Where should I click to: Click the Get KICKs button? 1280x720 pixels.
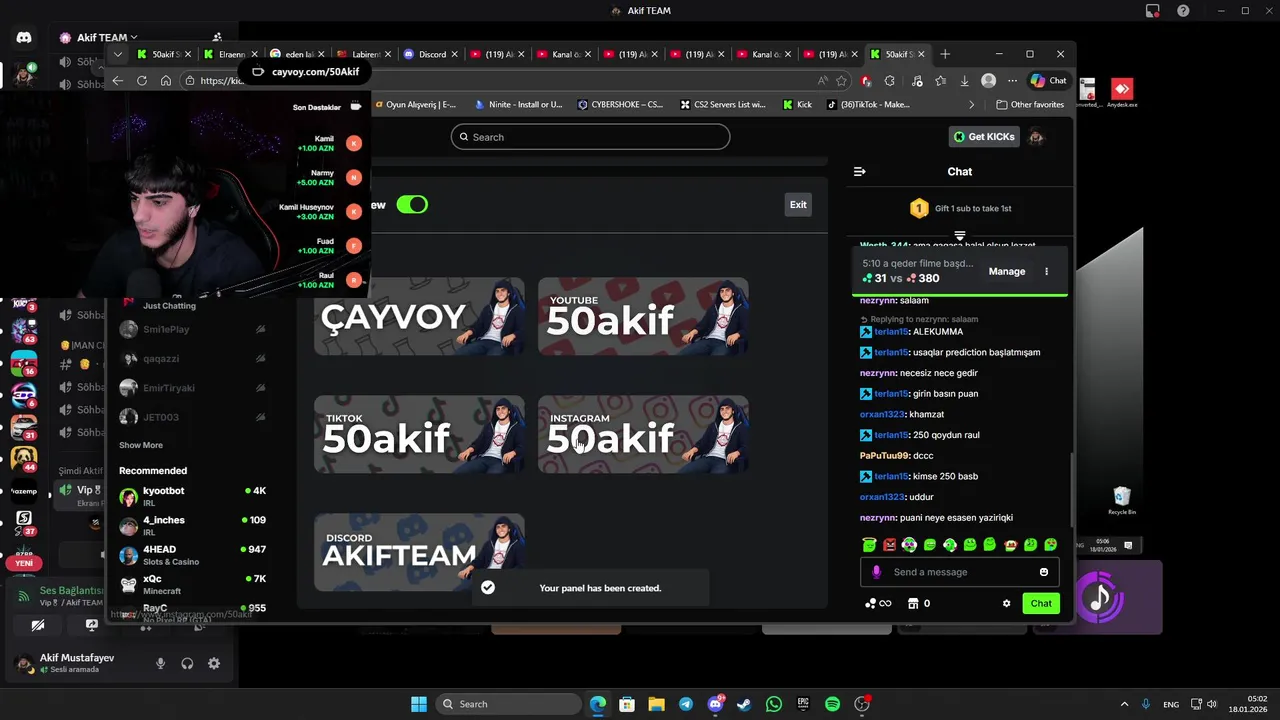984,137
